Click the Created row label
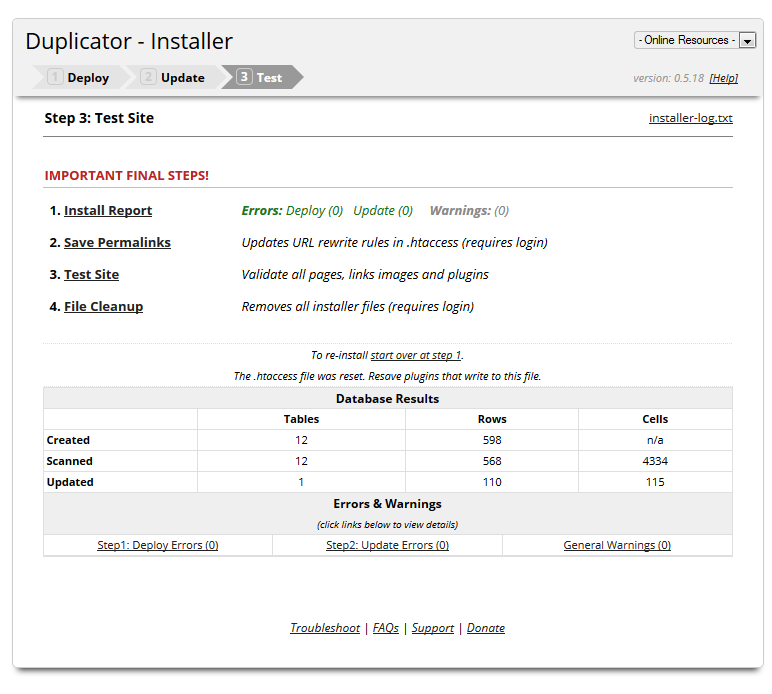This screenshot has height=694, width=772. tap(68, 440)
